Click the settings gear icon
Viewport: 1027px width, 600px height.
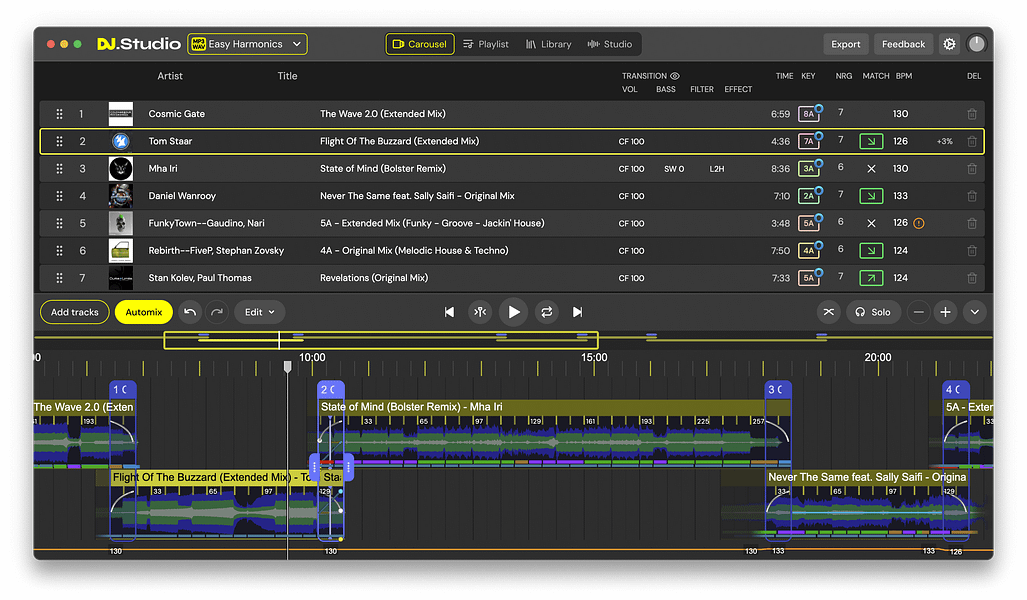pyautogui.click(x=949, y=44)
